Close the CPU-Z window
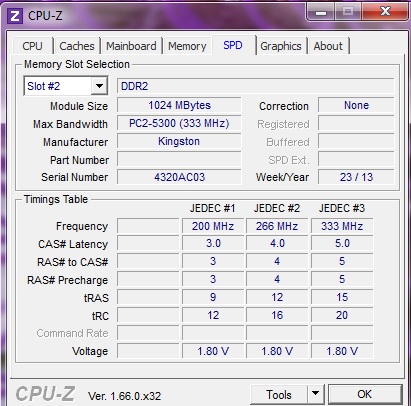 385,12
